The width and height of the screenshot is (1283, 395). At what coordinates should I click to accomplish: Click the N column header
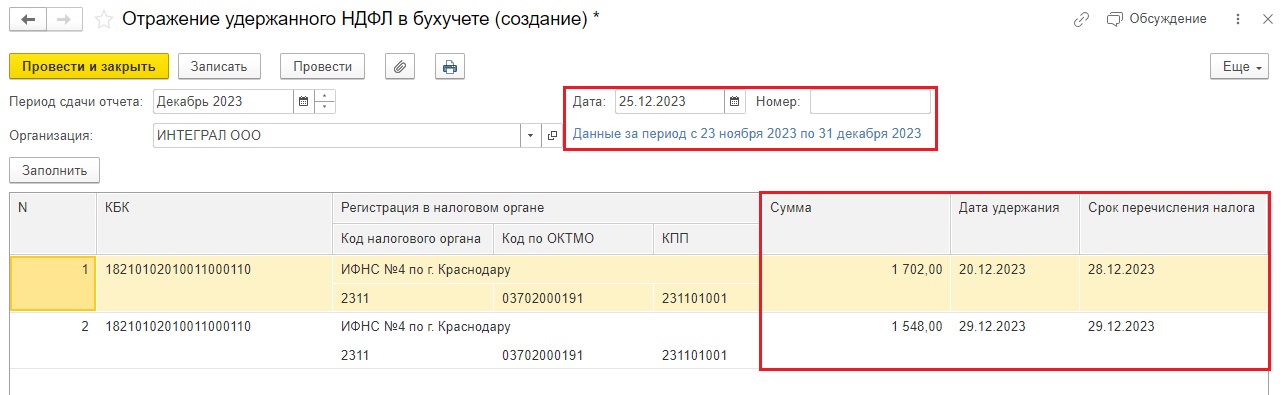pyautogui.click(x=53, y=223)
